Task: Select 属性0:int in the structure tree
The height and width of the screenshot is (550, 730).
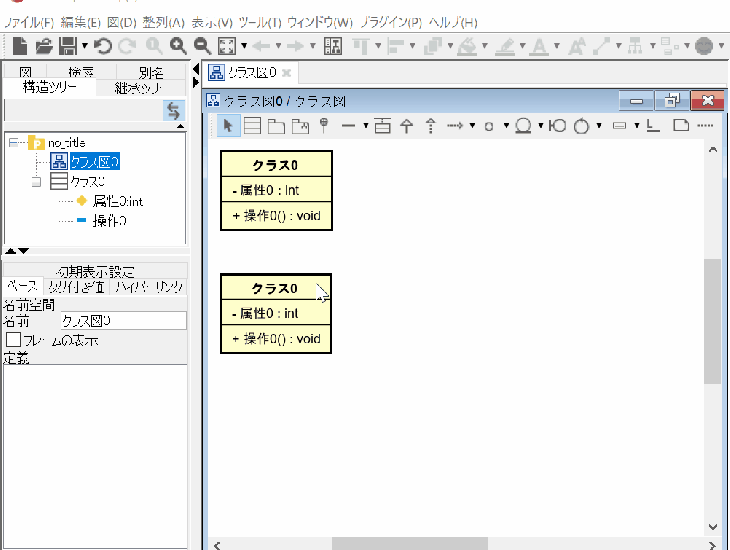Action: coord(117,201)
